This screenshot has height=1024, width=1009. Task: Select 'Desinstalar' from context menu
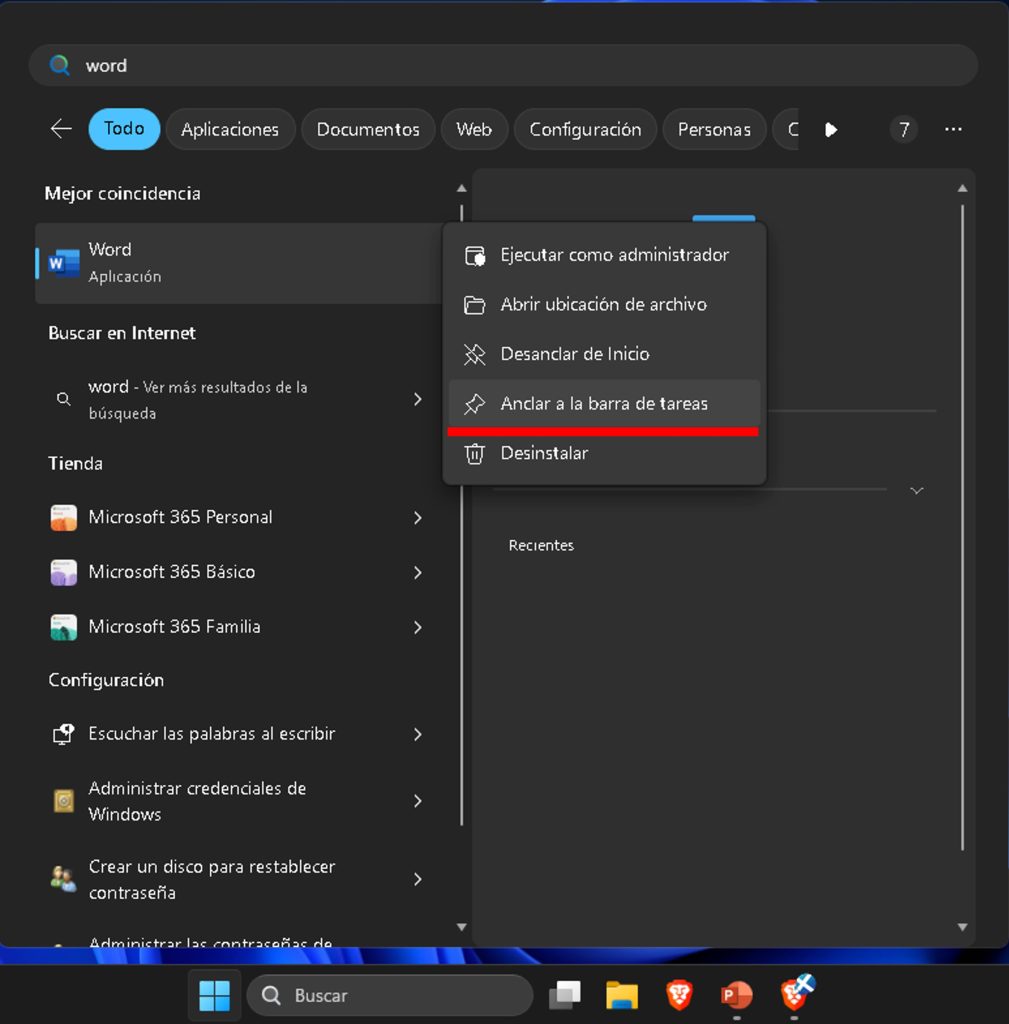point(544,454)
